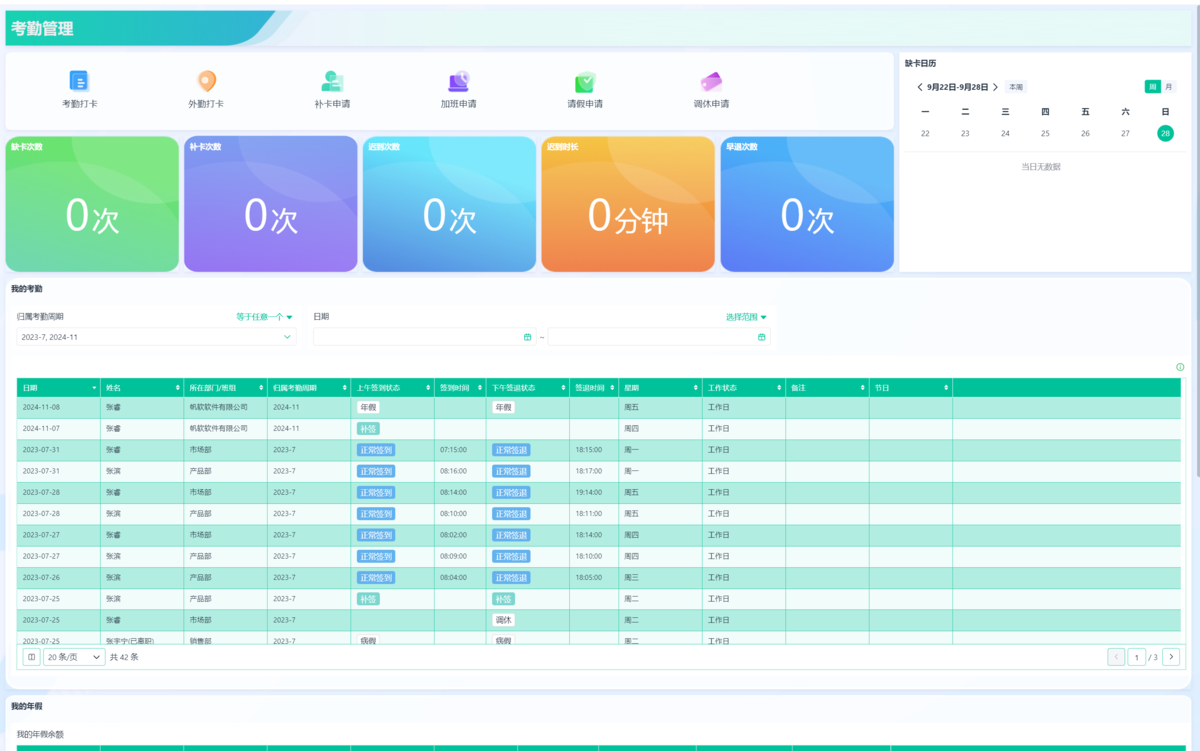This screenshot has height=751, width=1200.
Task: Expand the 归属考勤周期 combo box with 2023-7, 2024-11
Action: (156, 337)
